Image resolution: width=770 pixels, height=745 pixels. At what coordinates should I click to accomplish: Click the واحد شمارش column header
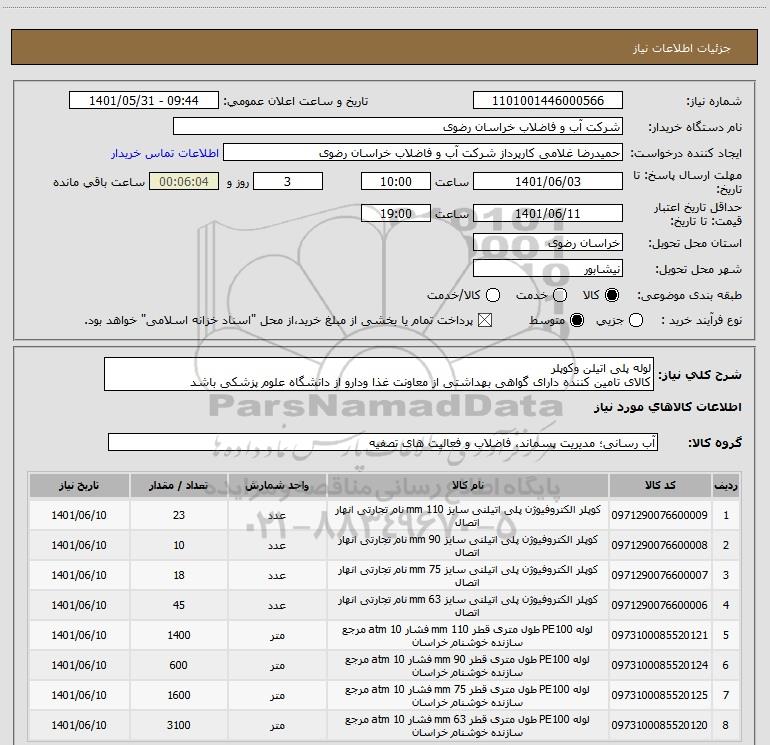click(277, 485)
